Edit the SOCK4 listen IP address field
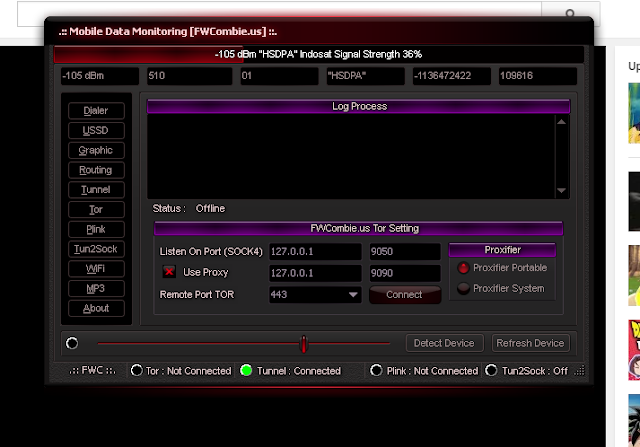This screenshot has height=447, width=640. [315, 251]
